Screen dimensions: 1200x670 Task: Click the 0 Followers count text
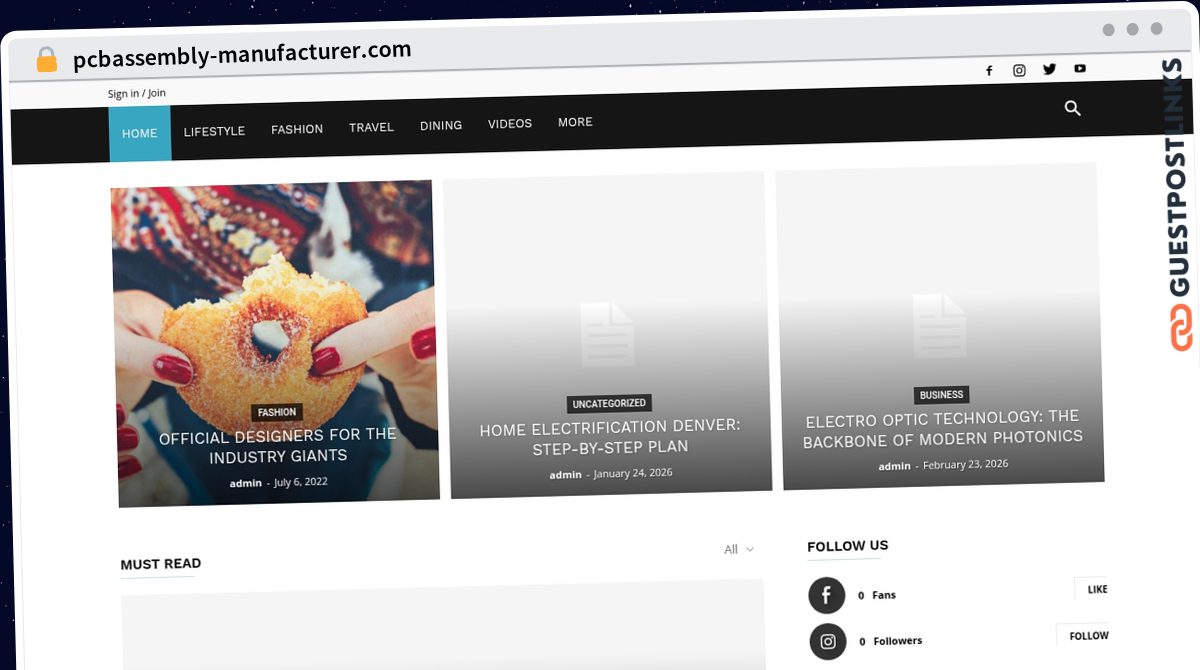pyautogui.click(x=891, y=641)
